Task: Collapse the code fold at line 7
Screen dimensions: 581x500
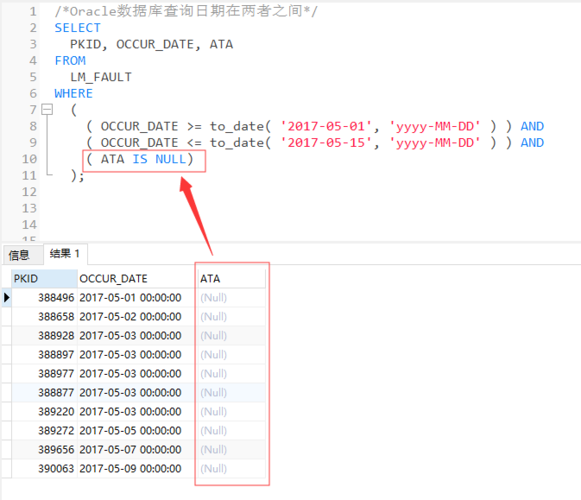Action: 47,109
